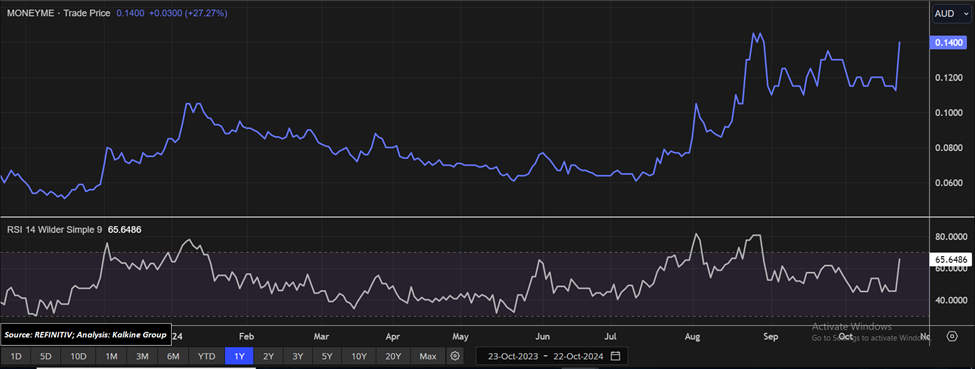This screenshot has width=975, height=369.
Task: Switch to the YTD range
Action: [206, 357]
